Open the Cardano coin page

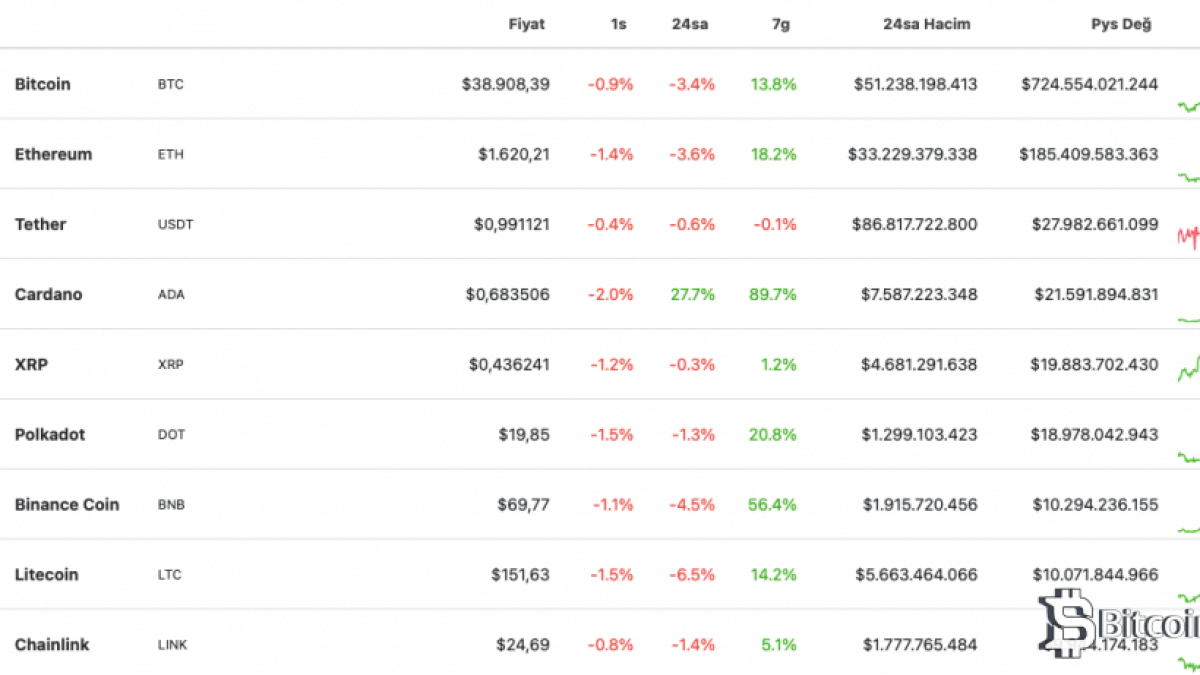[48, 294]
